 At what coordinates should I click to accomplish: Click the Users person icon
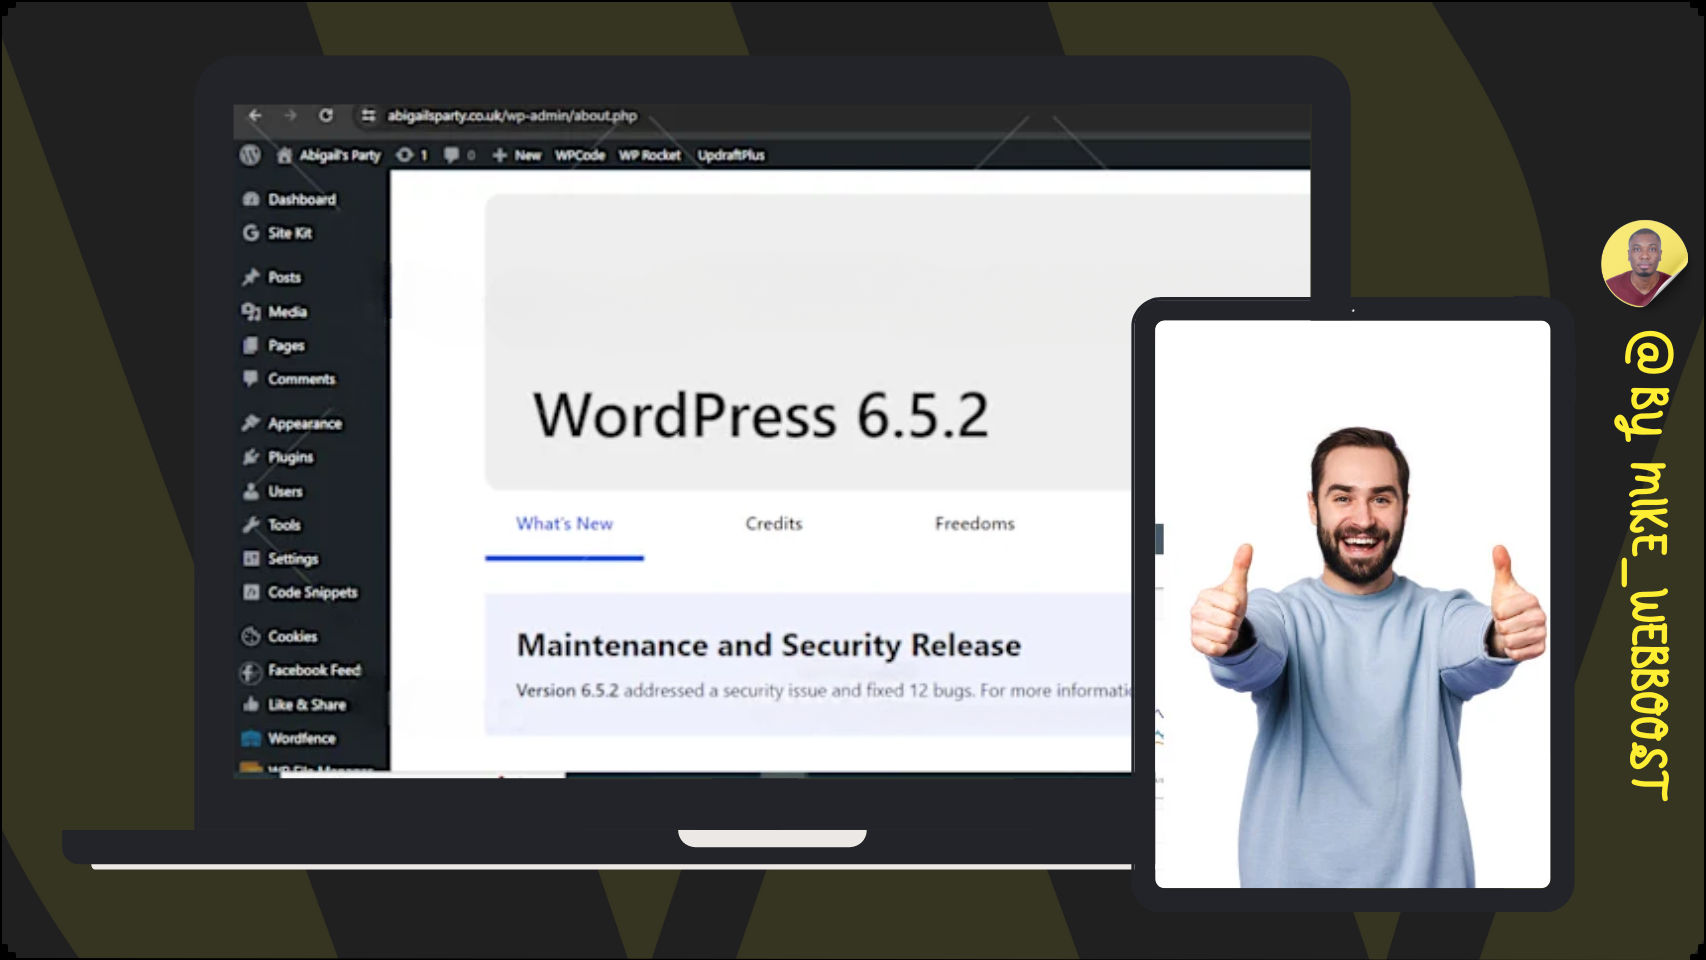coord(251,491)
